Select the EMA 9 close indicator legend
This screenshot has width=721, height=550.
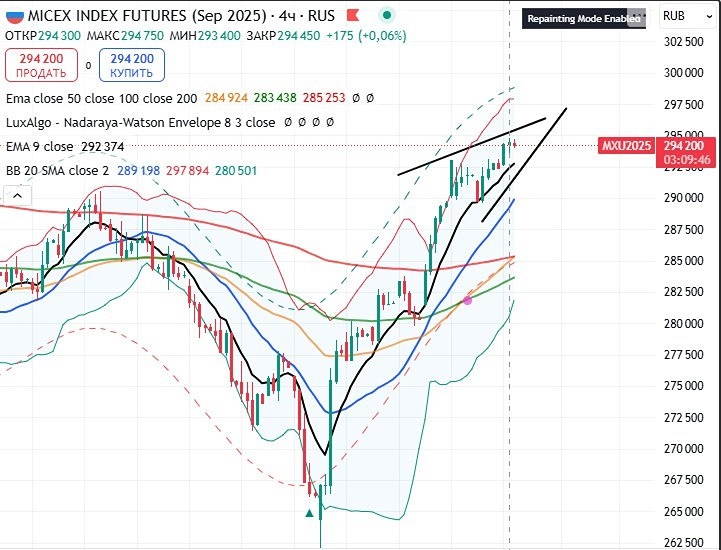coord(39,146)
